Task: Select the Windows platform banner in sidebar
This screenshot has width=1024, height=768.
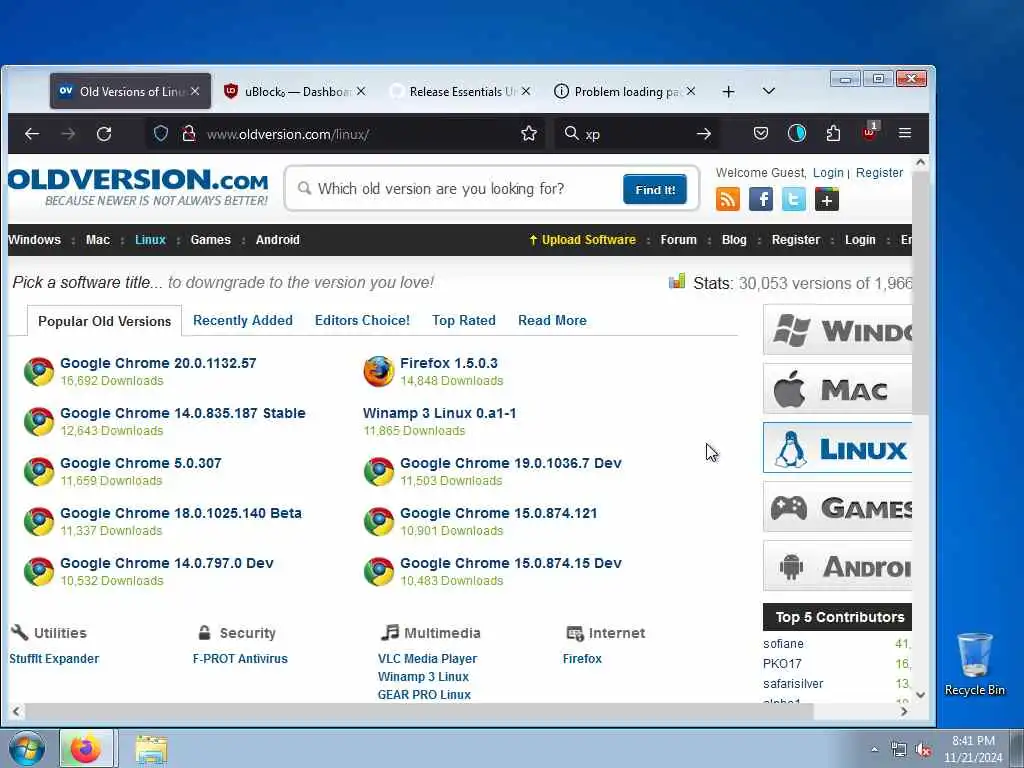Action: 838,330
